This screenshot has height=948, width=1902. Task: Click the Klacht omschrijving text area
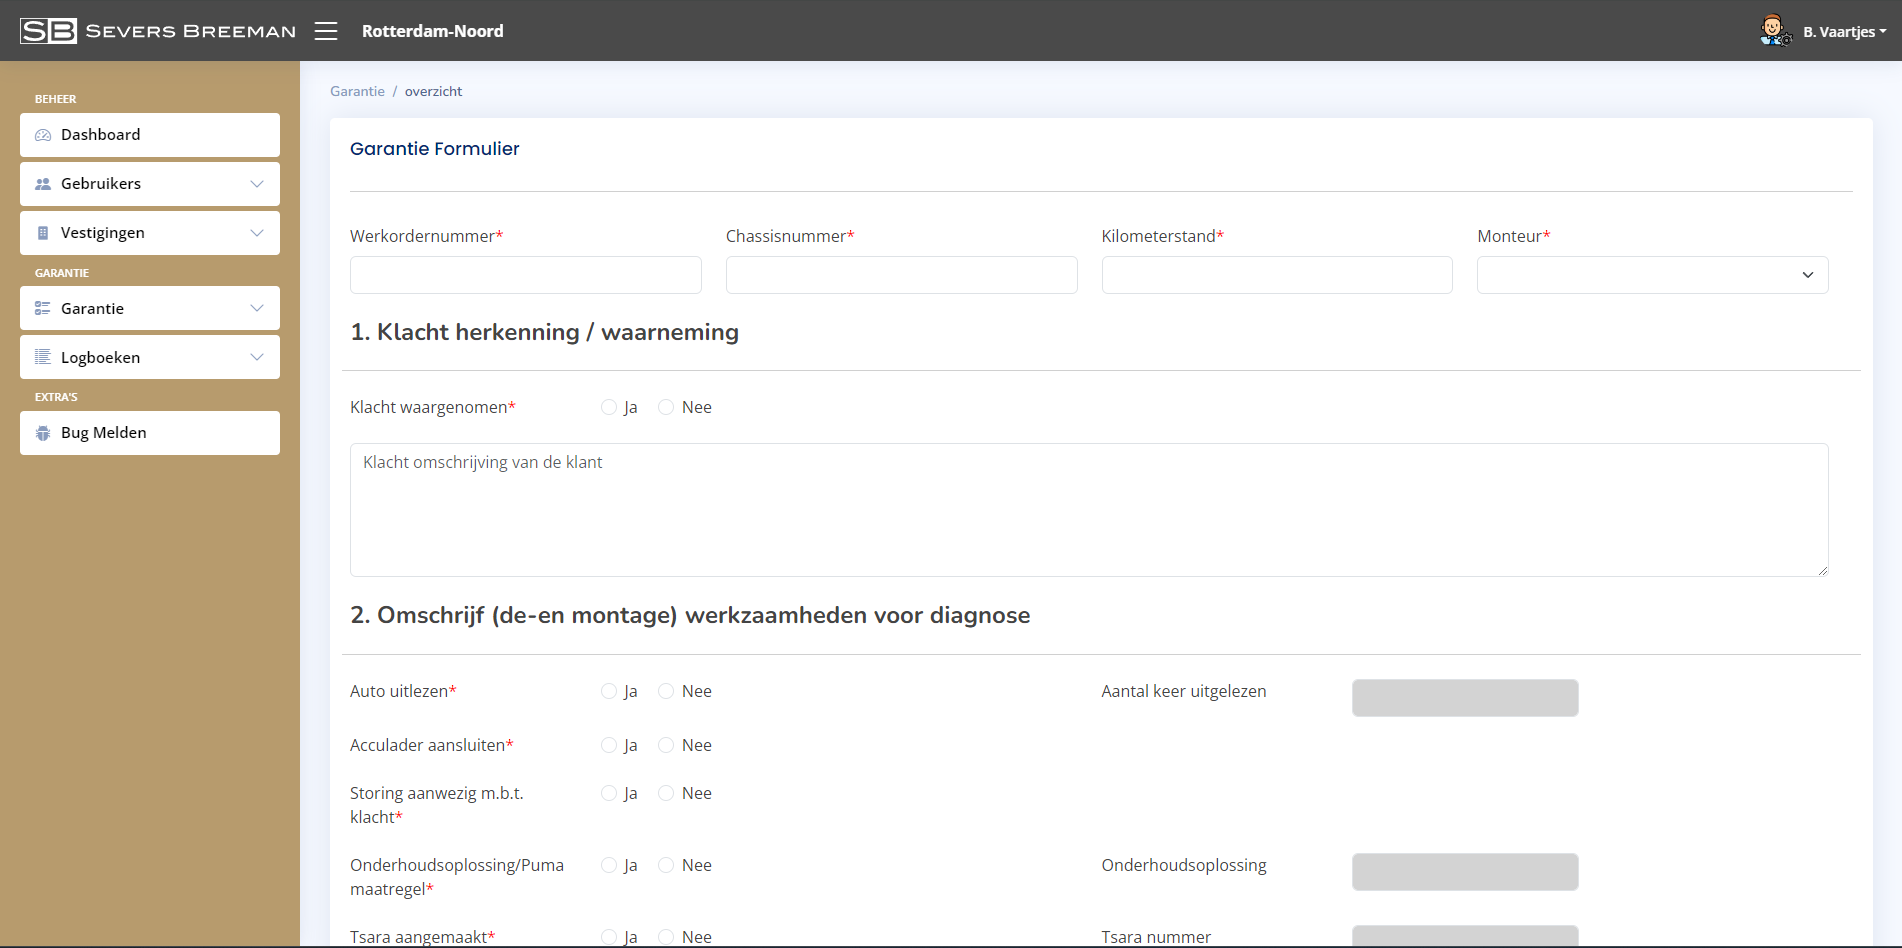coord(1088,510)
